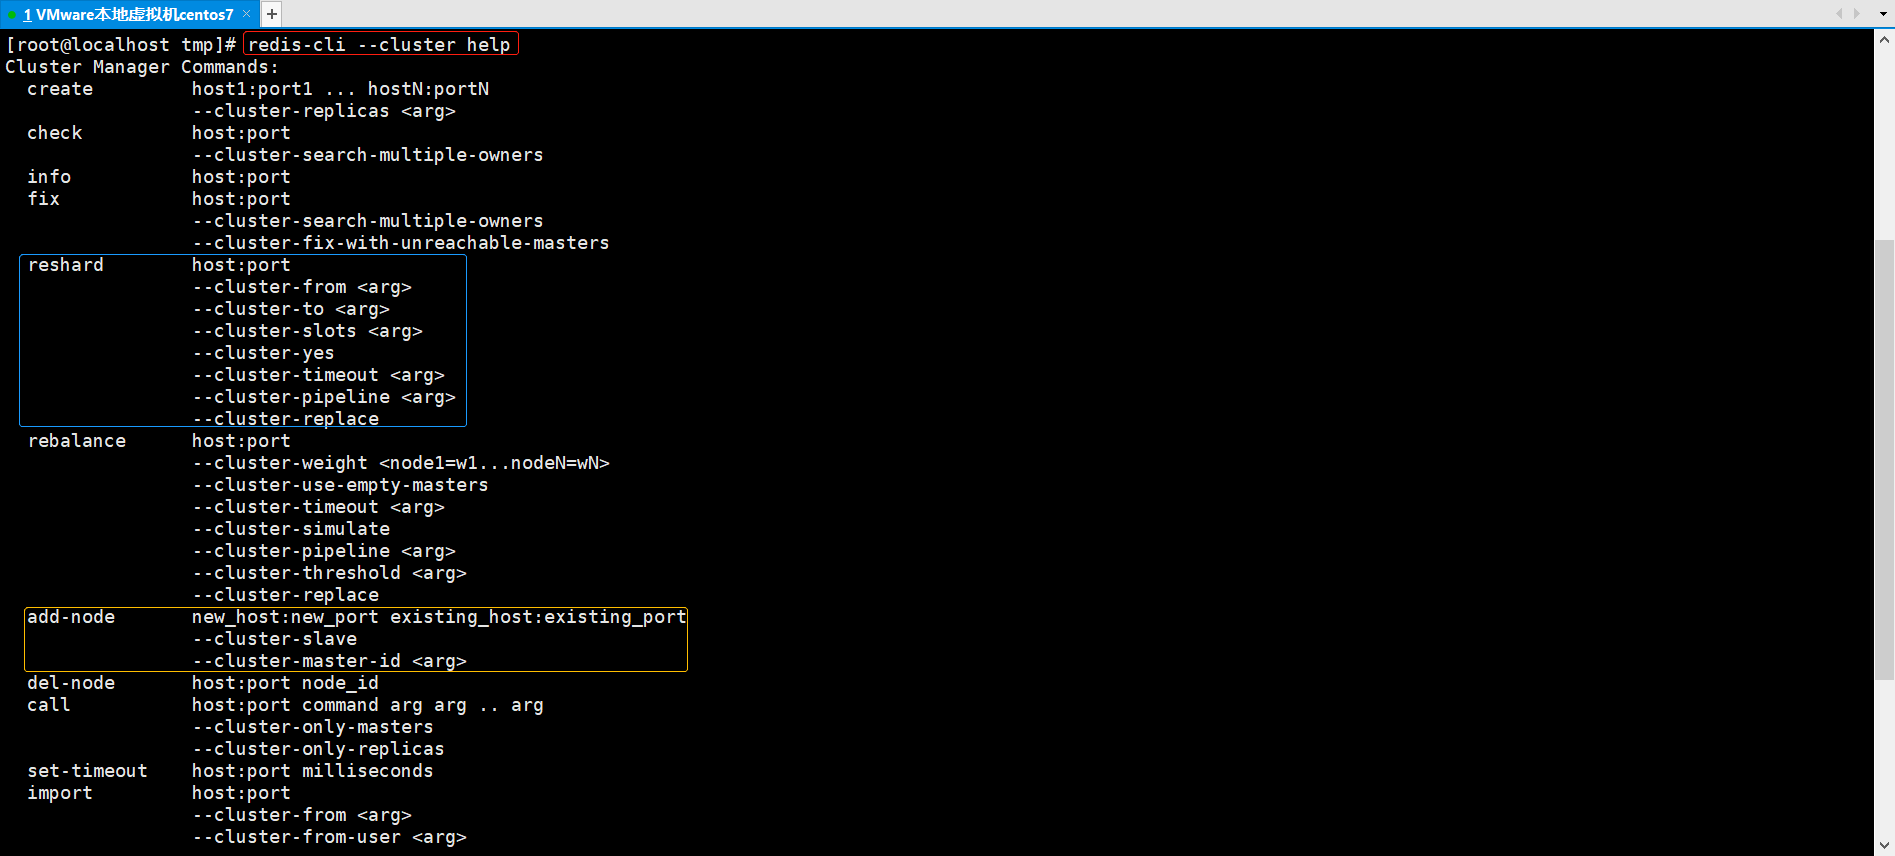Click the '--cluster-from-user <arg>' option
Viewport: 1895px width, 856px height.
pos(330,837)
